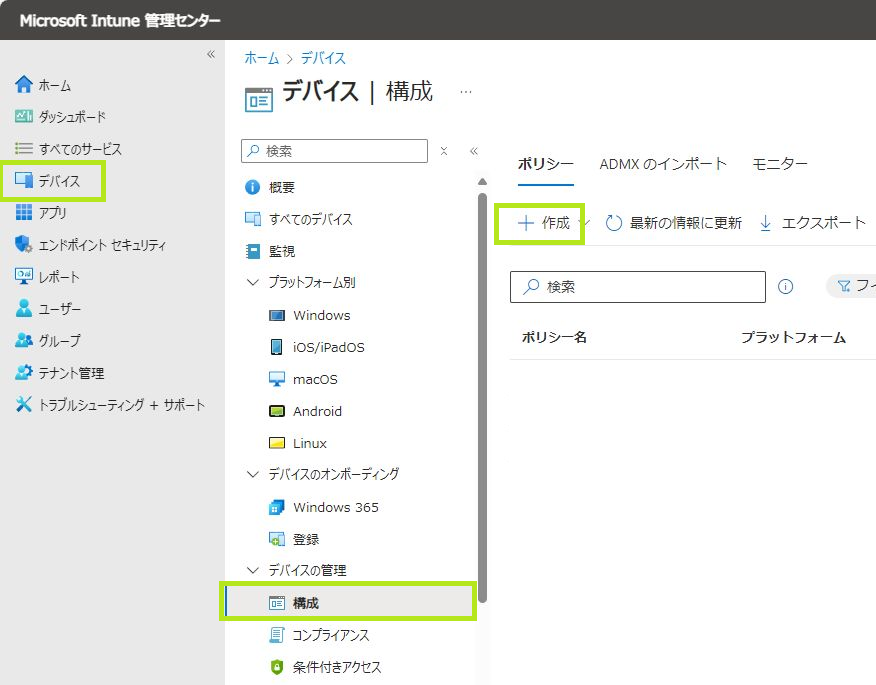Open the 作成 dropdown arrow
Screen dimensions: 876x685
pyautogui.click(x=586, y=223)
